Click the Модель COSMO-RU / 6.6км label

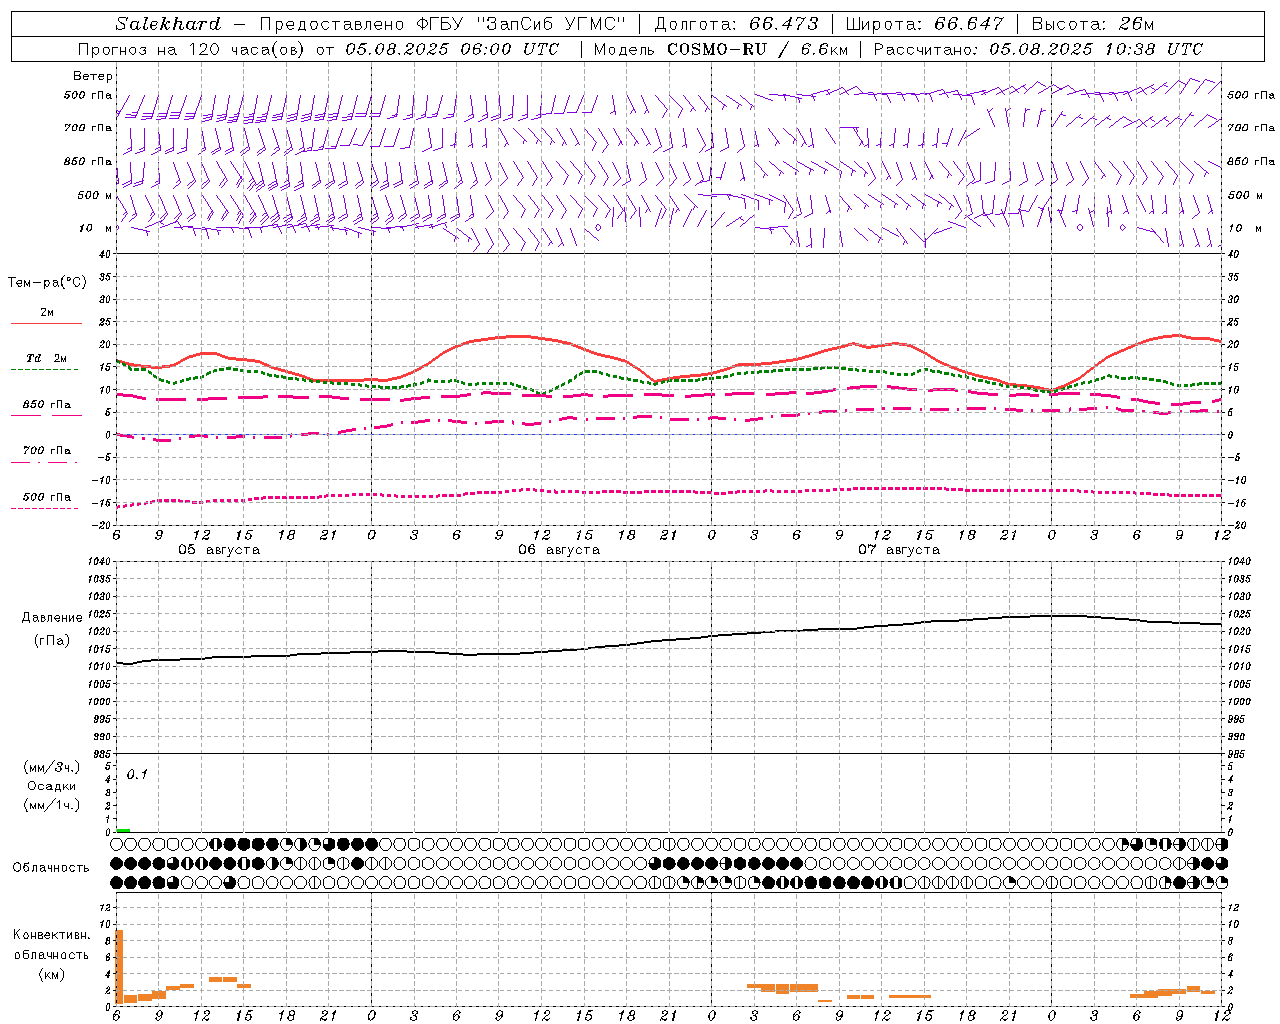click(720, 49)
